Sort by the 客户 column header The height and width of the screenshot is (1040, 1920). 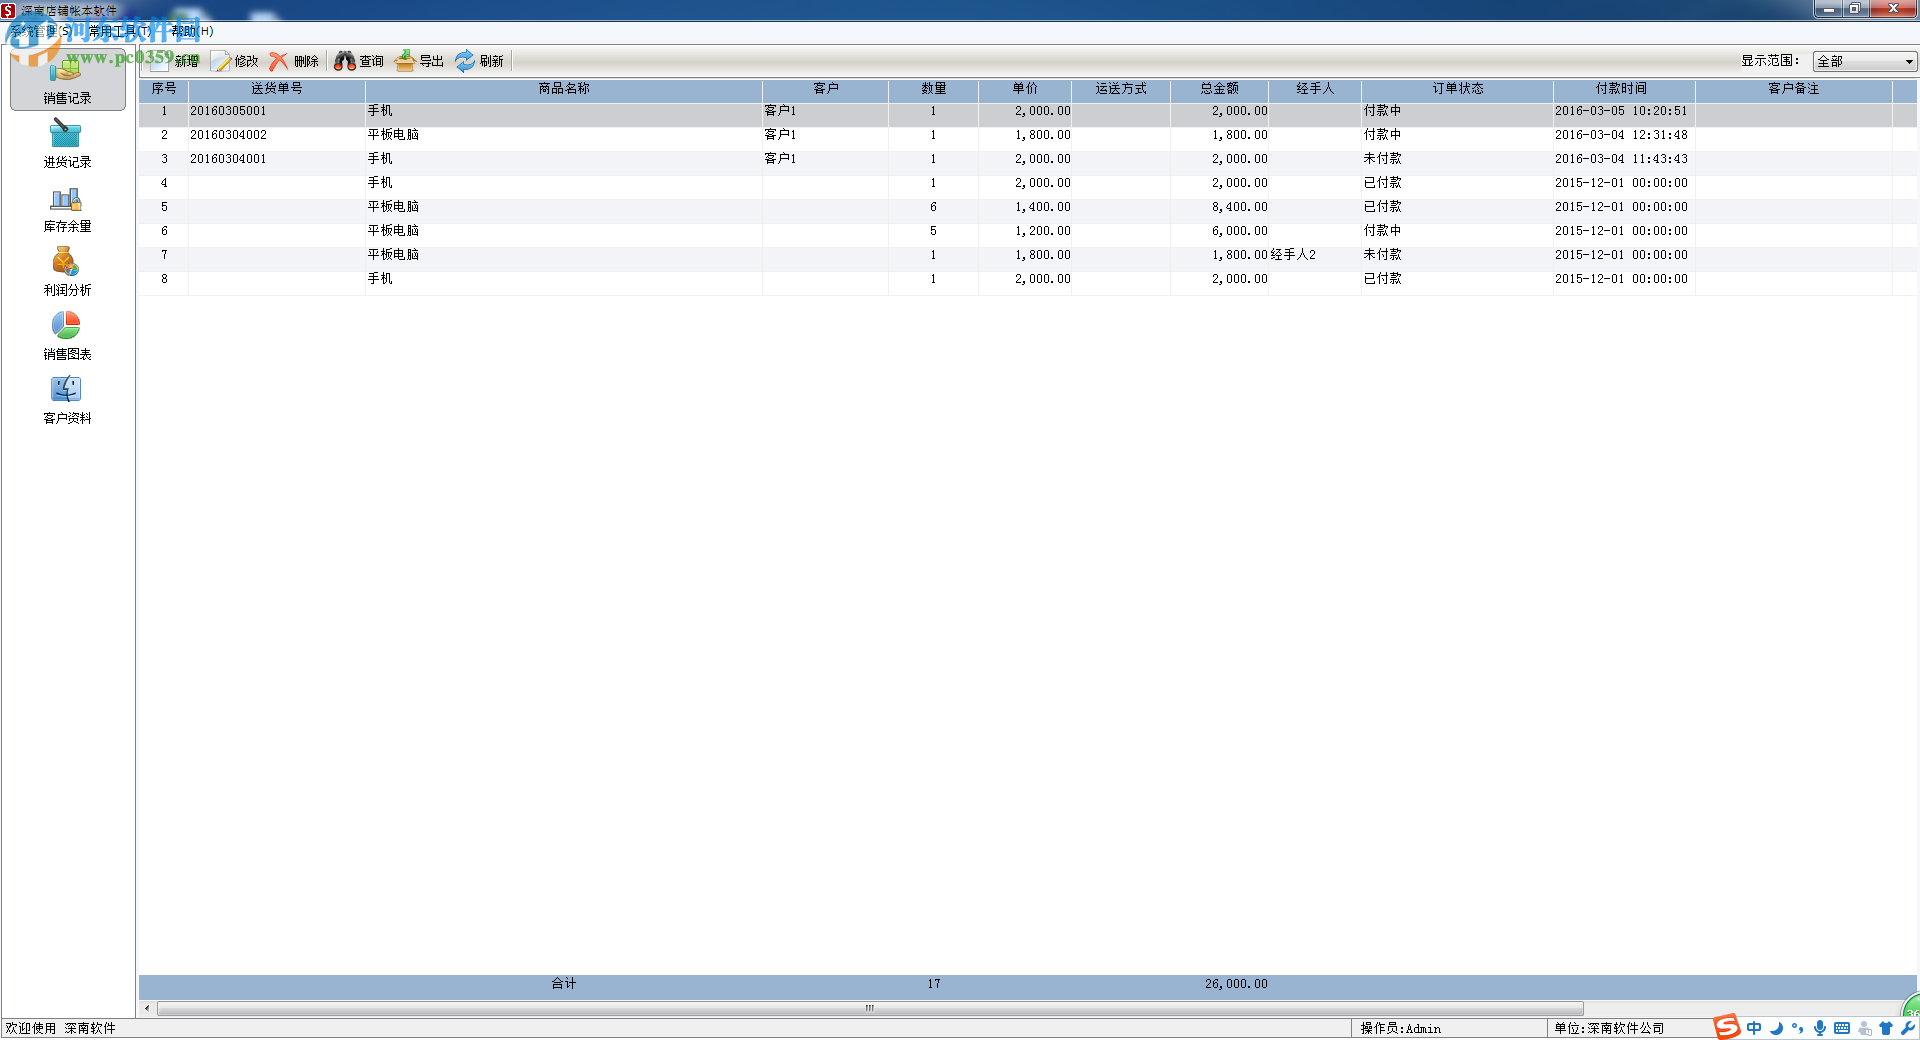point(826,89)
